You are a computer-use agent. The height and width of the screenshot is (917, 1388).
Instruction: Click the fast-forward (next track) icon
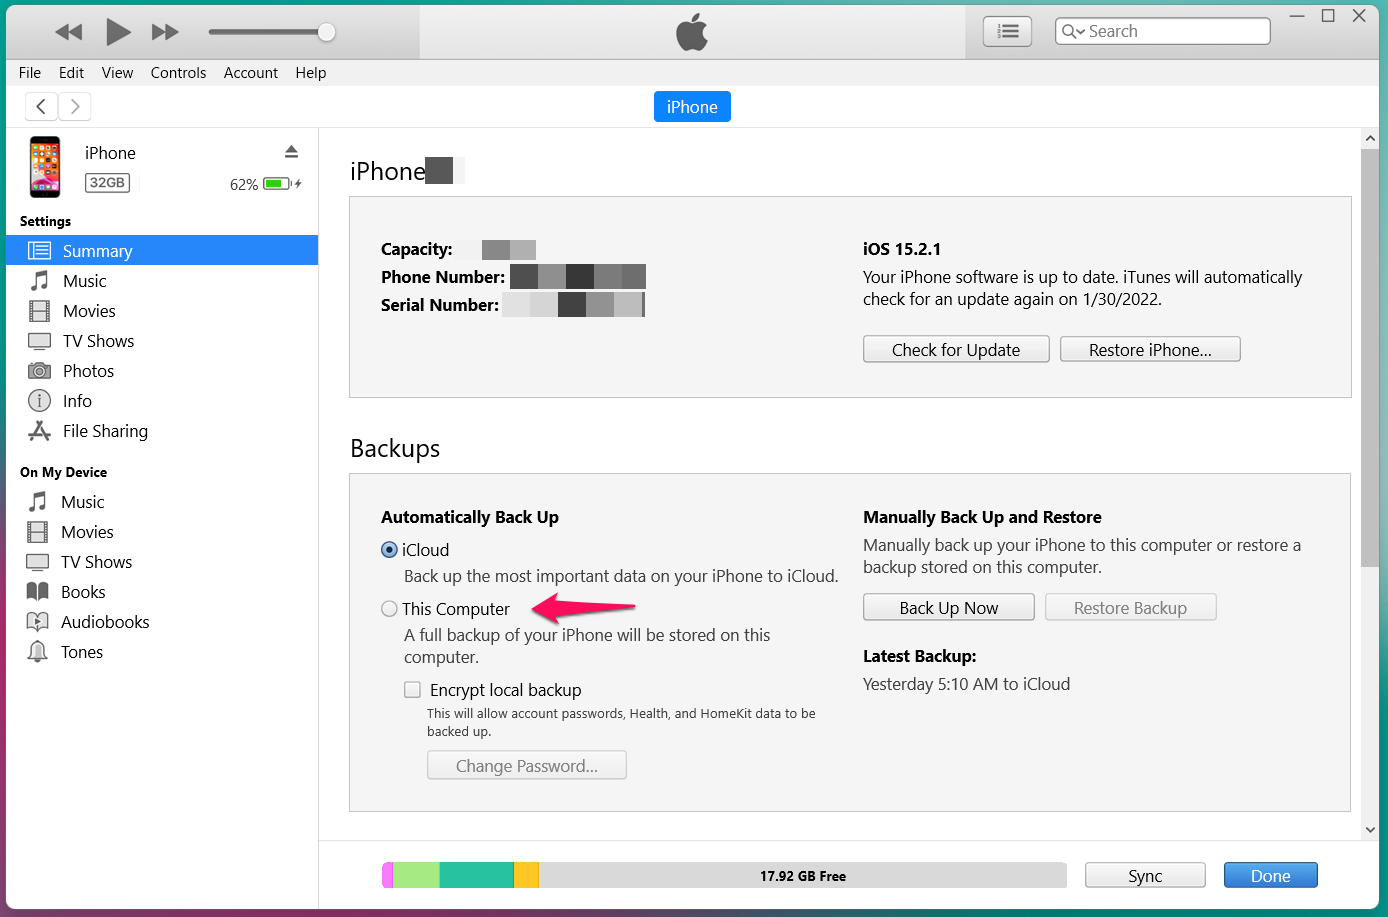(x=165, y=32)
